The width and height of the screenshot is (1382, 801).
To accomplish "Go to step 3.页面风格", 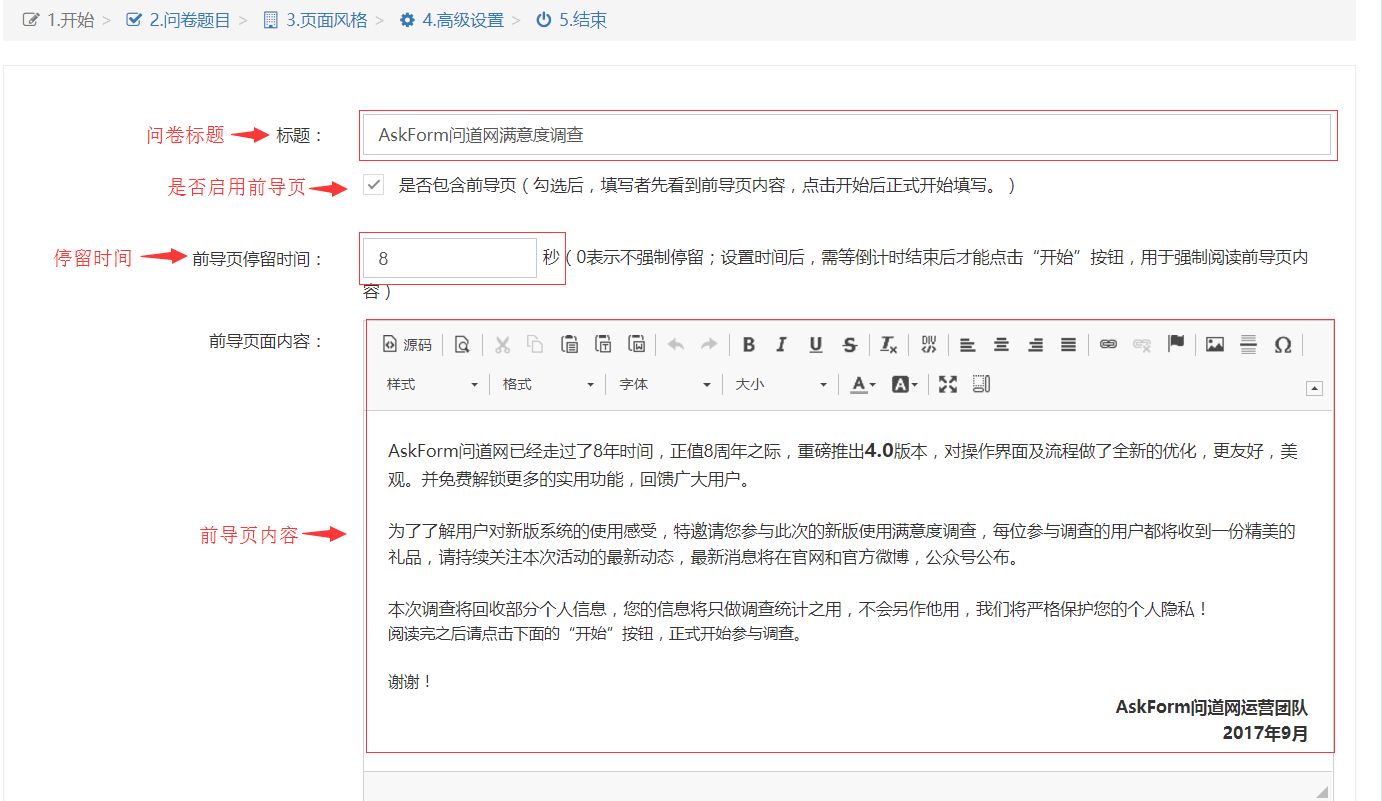I will click(316, 20).
